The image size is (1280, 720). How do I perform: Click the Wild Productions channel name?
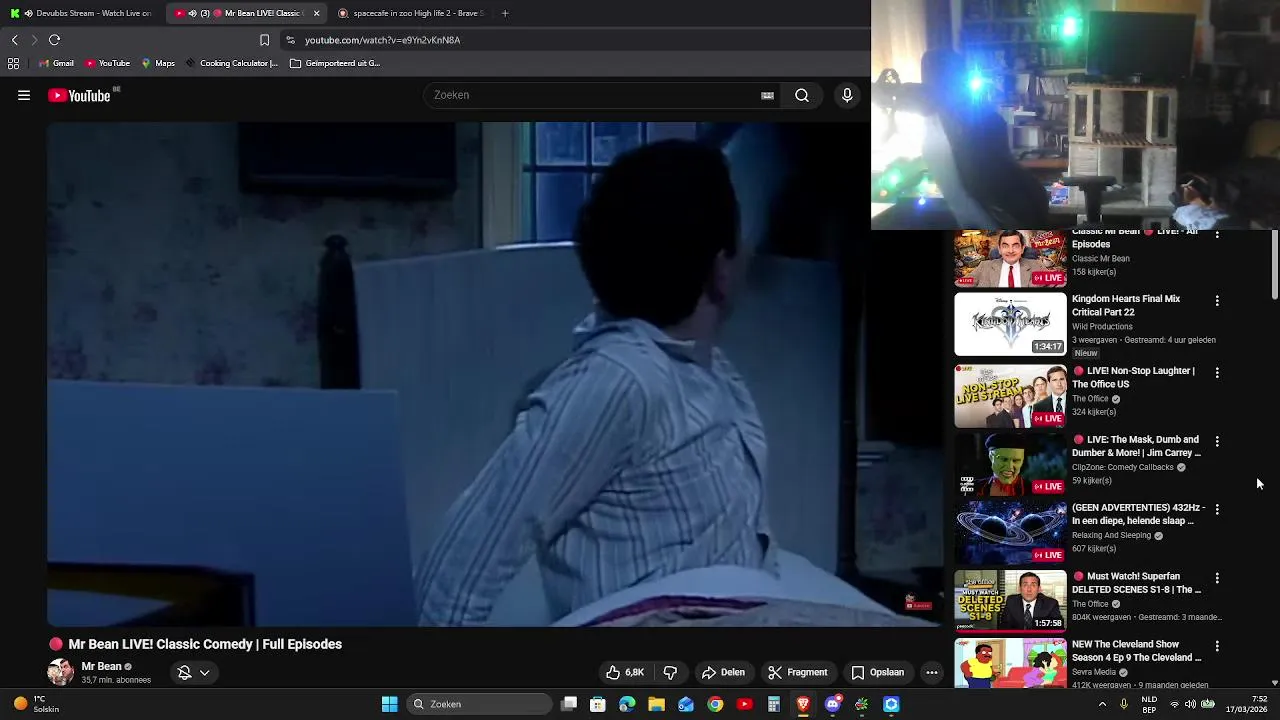pyautogui.click(x=1102, y=326)
